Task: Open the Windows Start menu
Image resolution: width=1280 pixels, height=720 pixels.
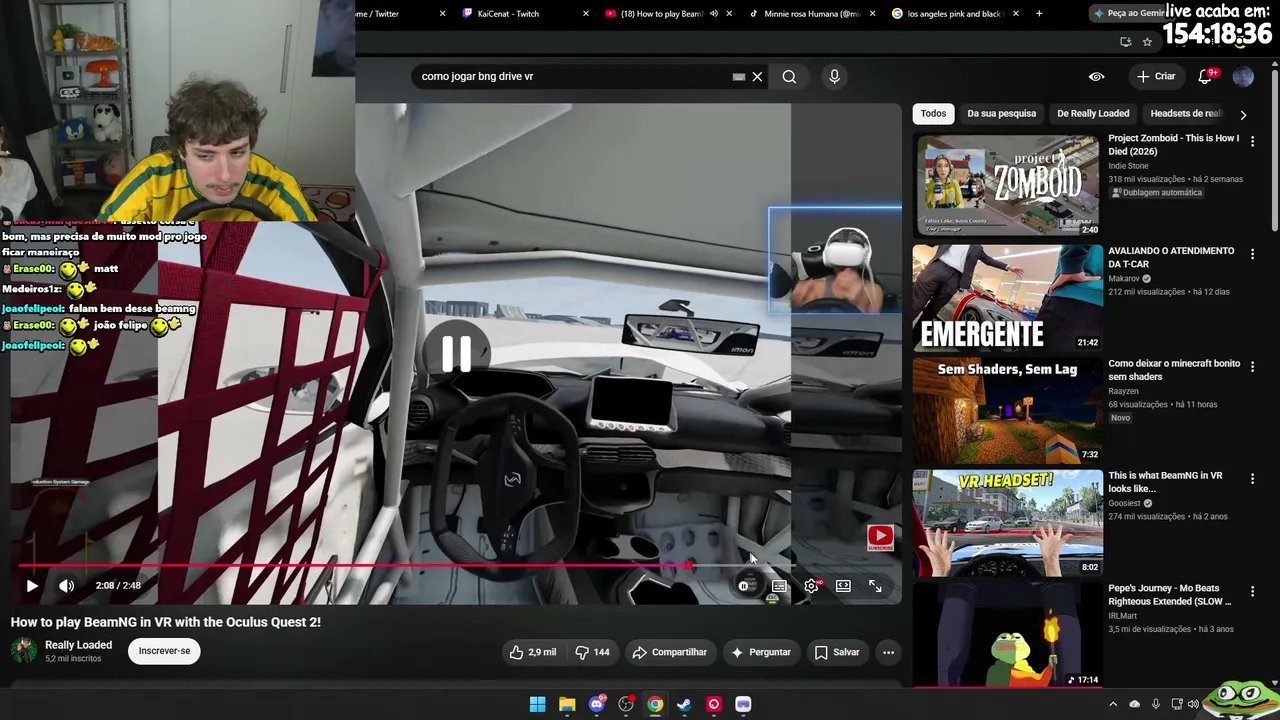Action: [537, 704]
